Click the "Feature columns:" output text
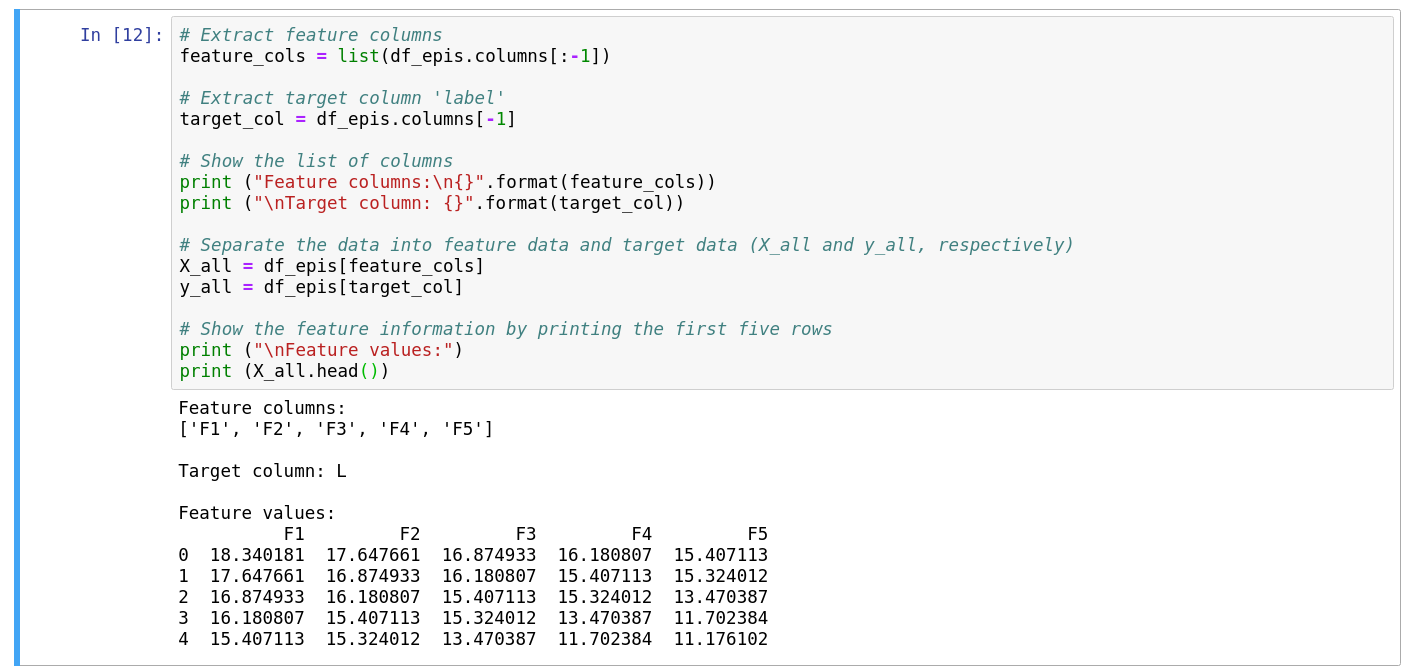Viewport: 1403px width, 670px height. click(x=262, y=408)
